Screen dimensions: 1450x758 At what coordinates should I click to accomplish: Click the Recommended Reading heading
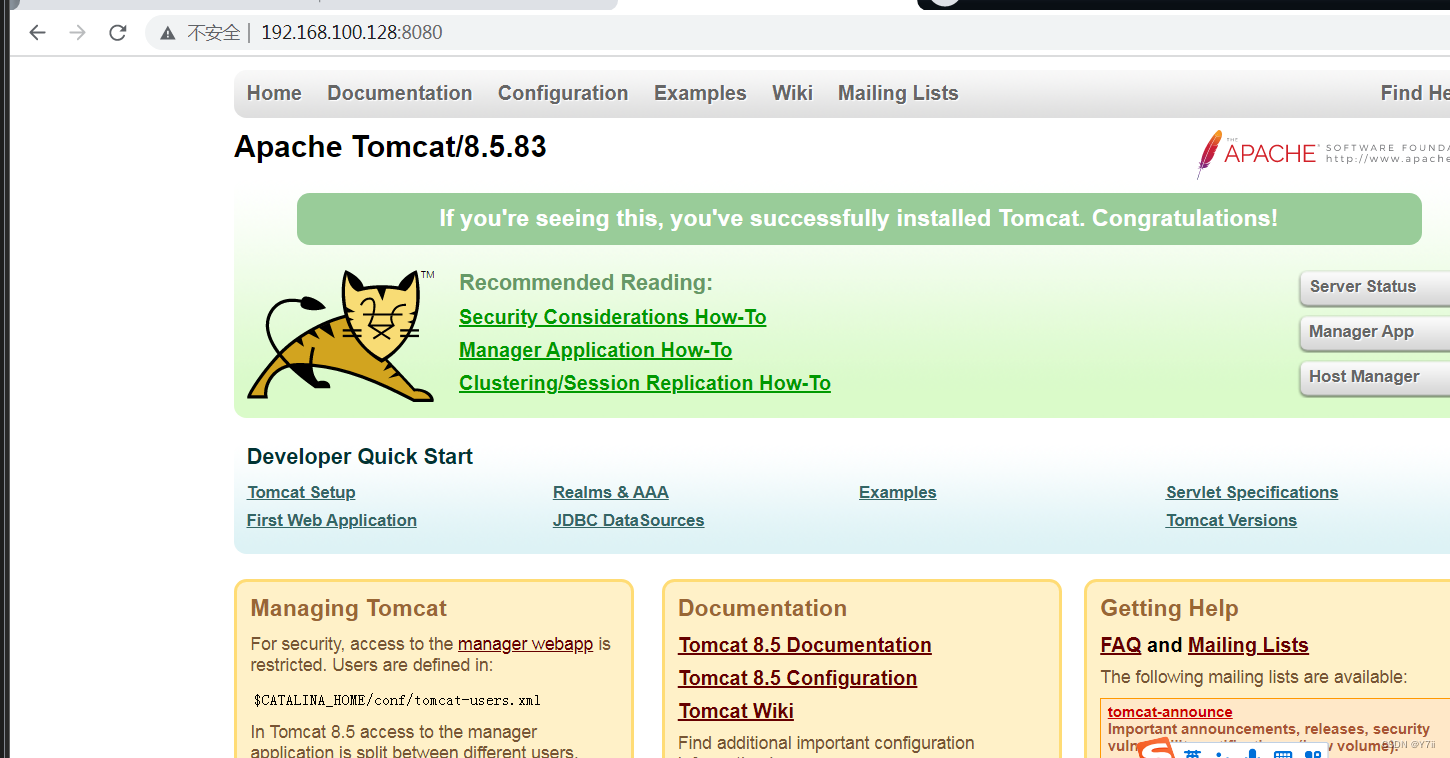point(586,283)
